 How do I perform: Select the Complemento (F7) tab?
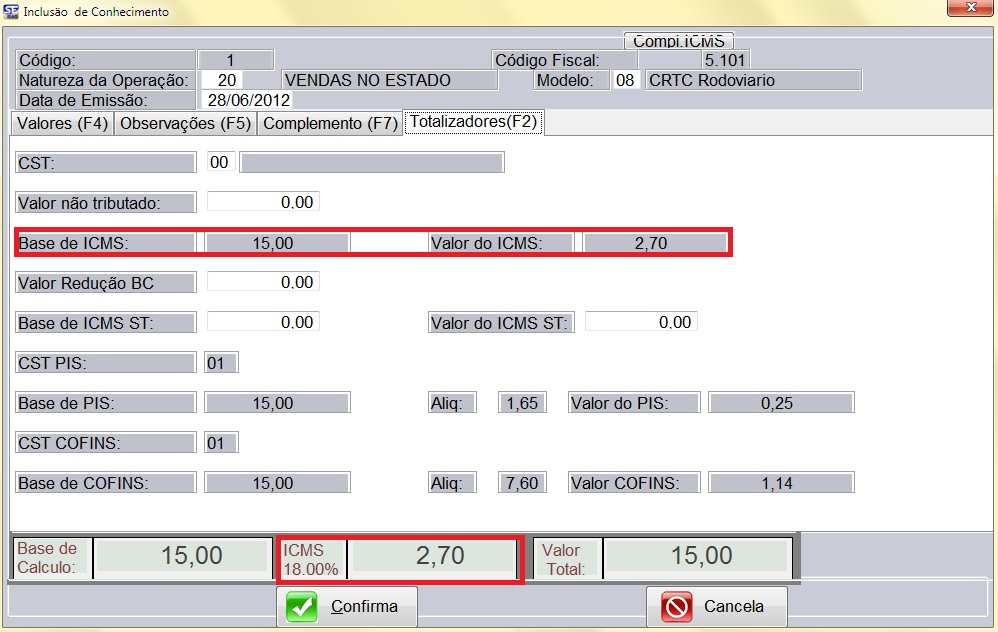[x=330, y=124]
